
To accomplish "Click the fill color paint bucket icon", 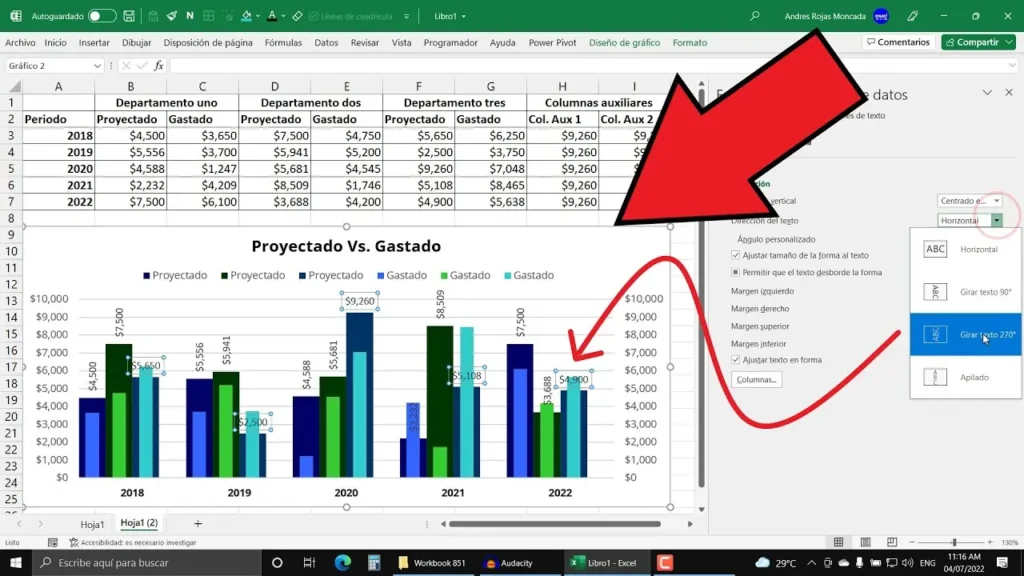I will point(248,16).
